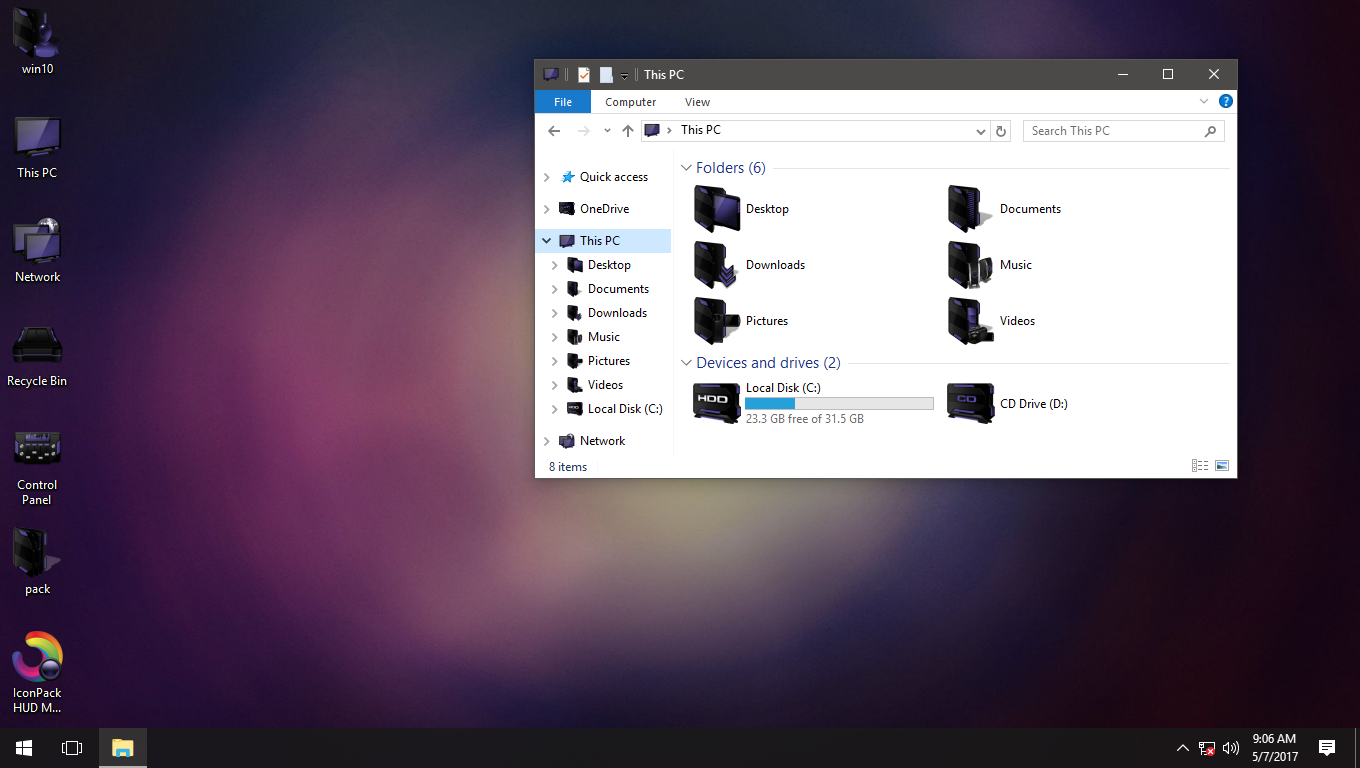Refresh This PC with the refresh icon

1000,130
